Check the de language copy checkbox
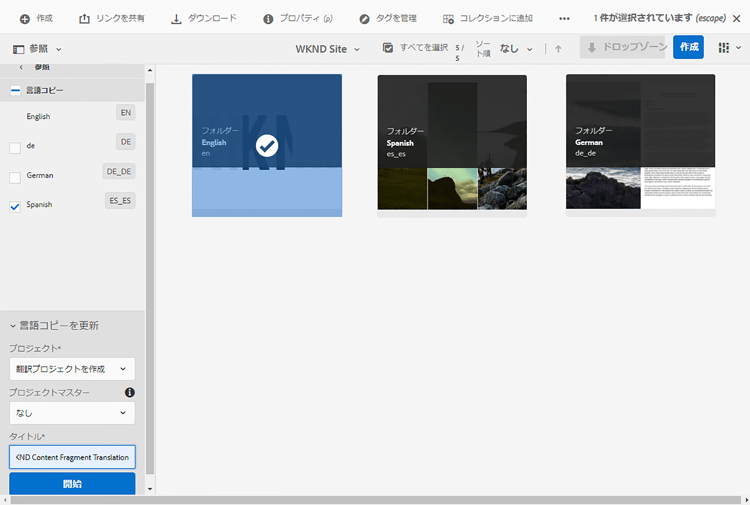 coord(15,148)
